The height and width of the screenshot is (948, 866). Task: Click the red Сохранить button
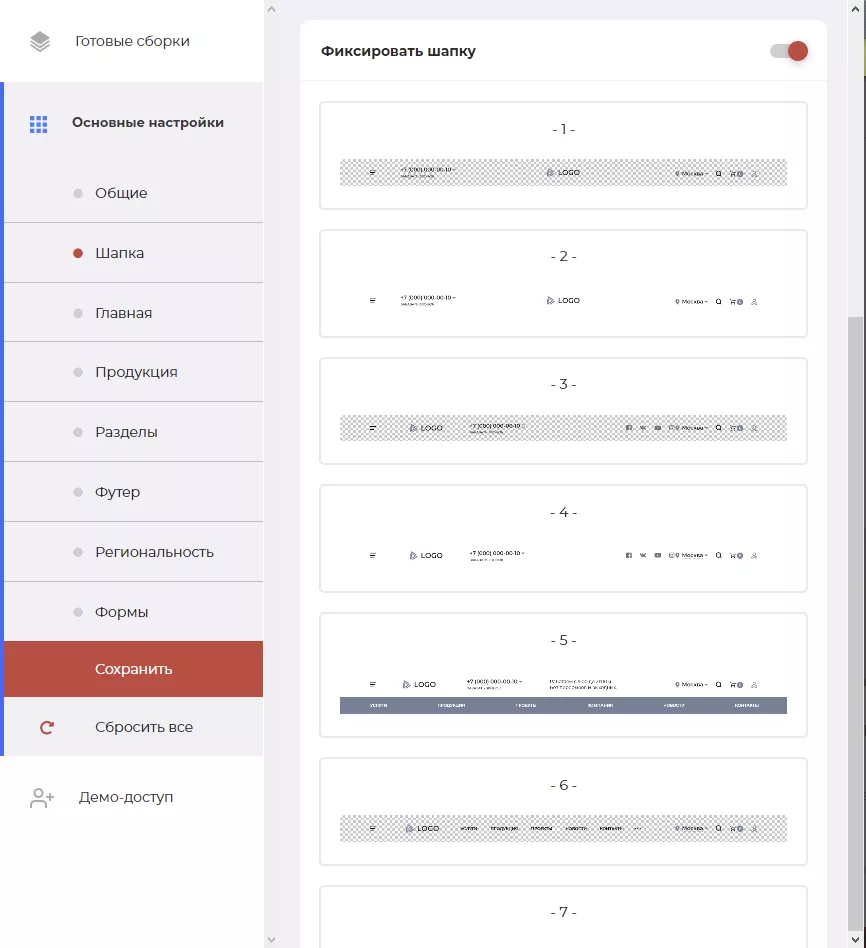(x=134, y=669)
